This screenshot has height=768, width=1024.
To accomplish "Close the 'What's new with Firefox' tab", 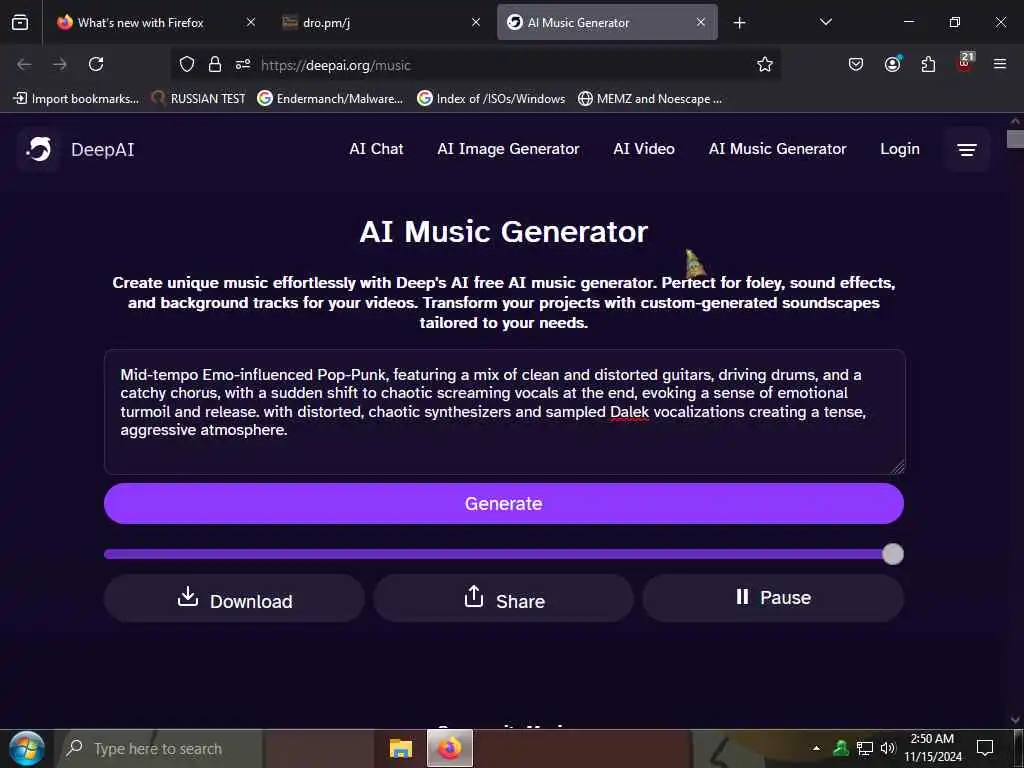I will coord(251,22).
